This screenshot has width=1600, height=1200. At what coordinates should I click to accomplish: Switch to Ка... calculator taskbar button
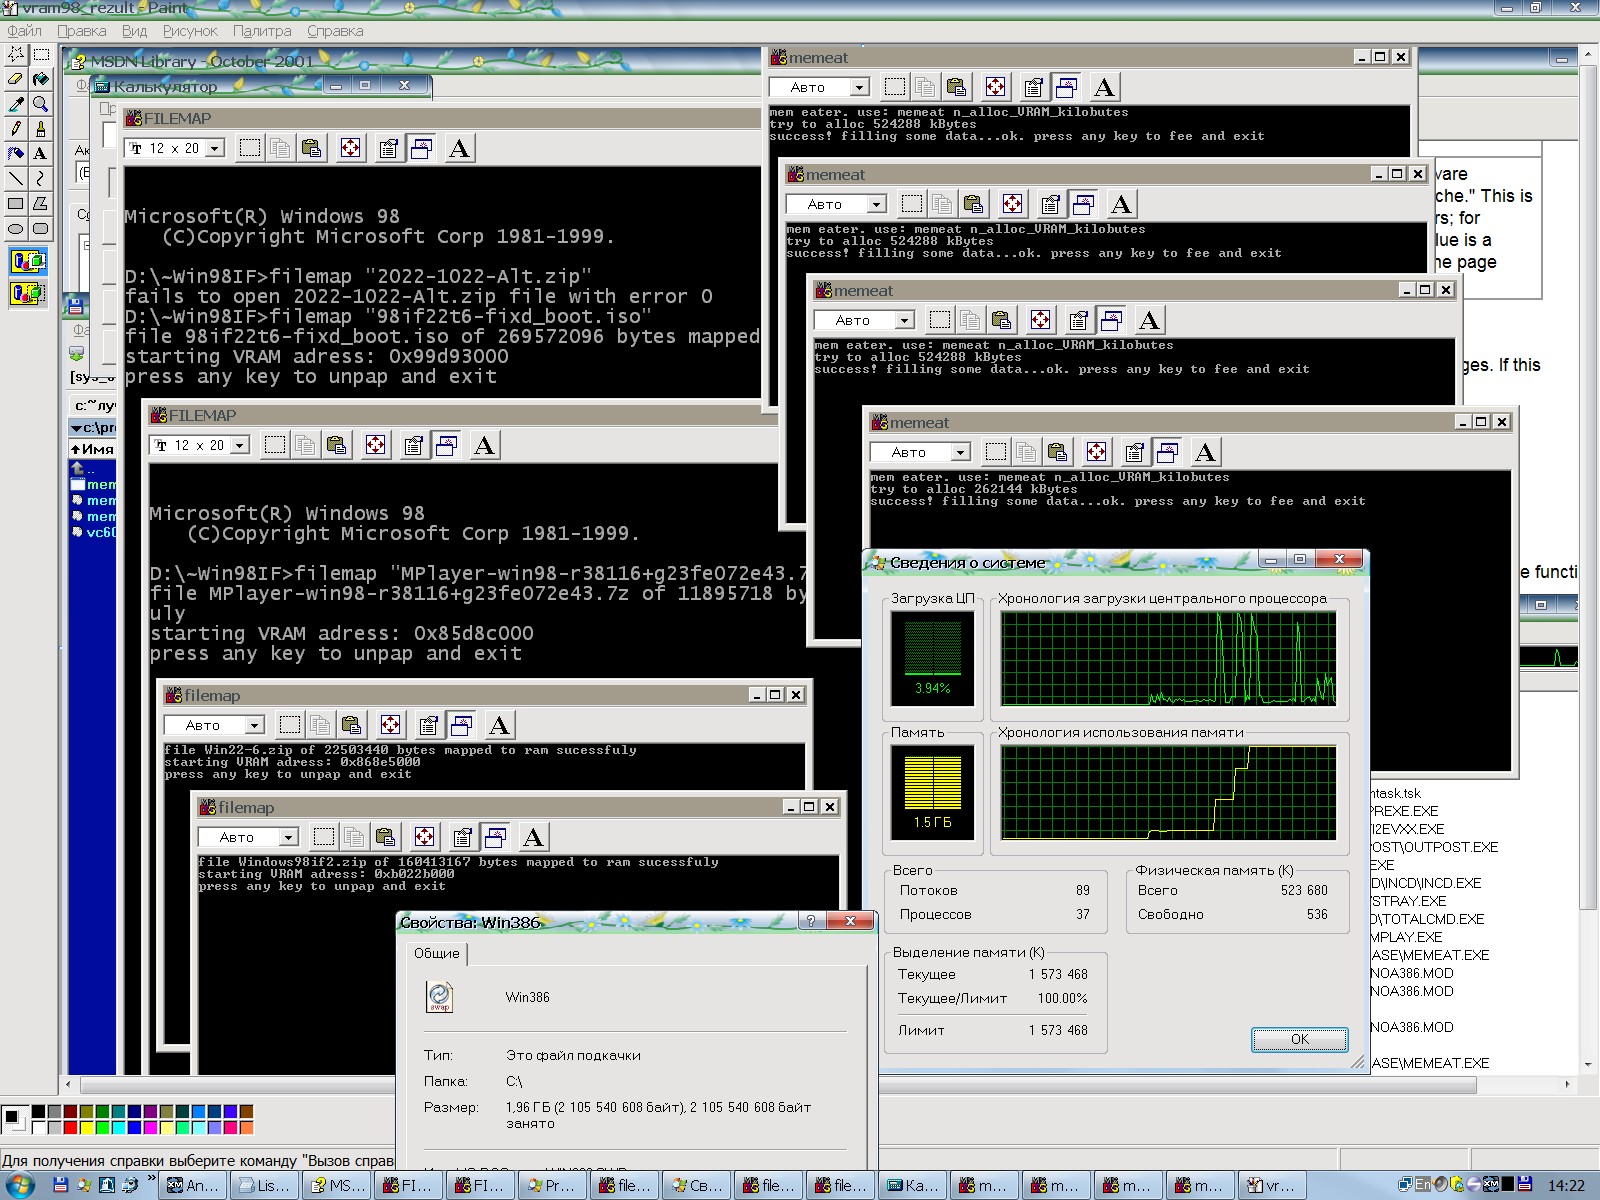911,1185
